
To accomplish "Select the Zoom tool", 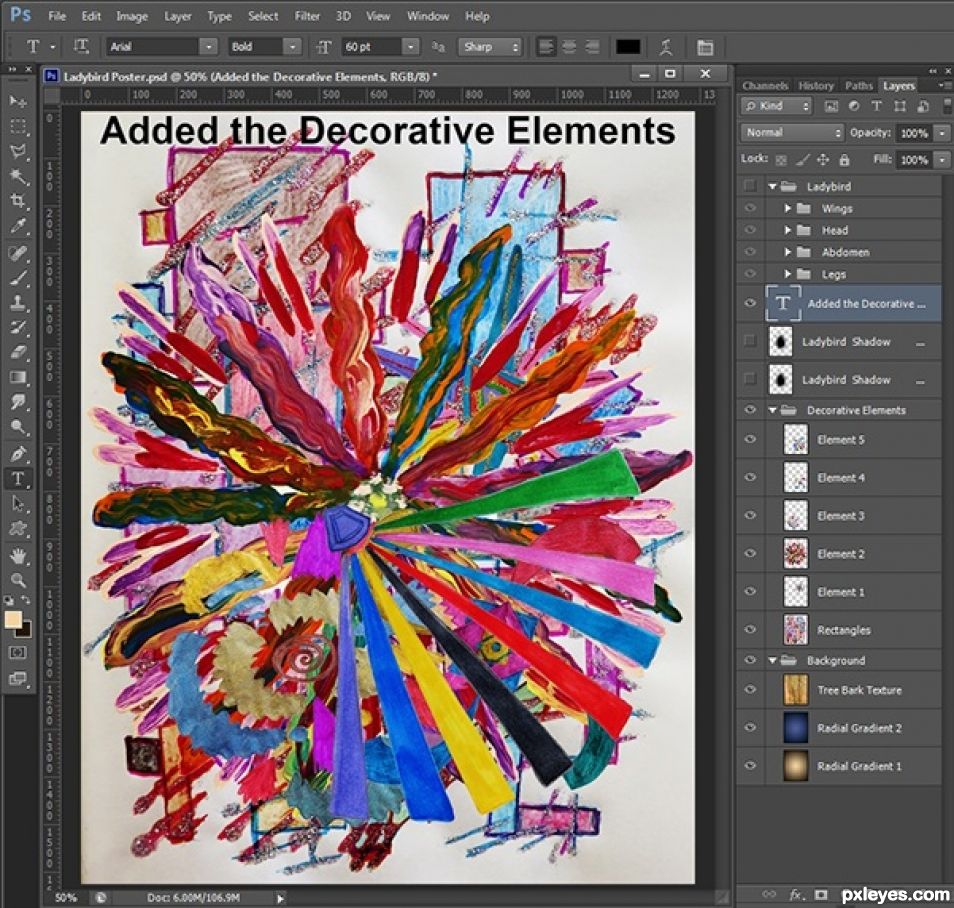I will click(18, 581).
